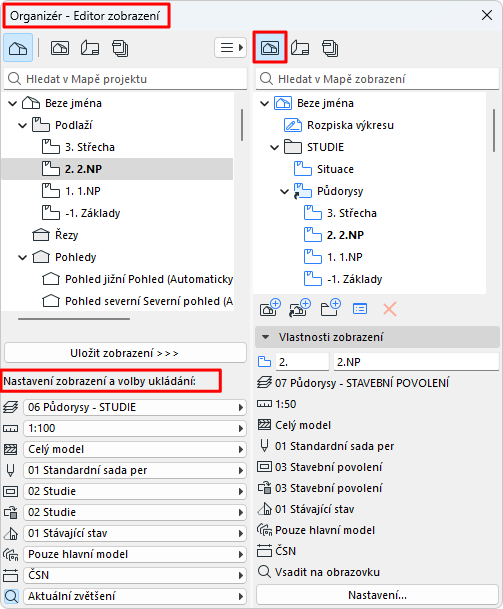
Task: Open renovation filter dropdown 01 Stávající stav
Action: pyautogui.click(x=135, y=533)
